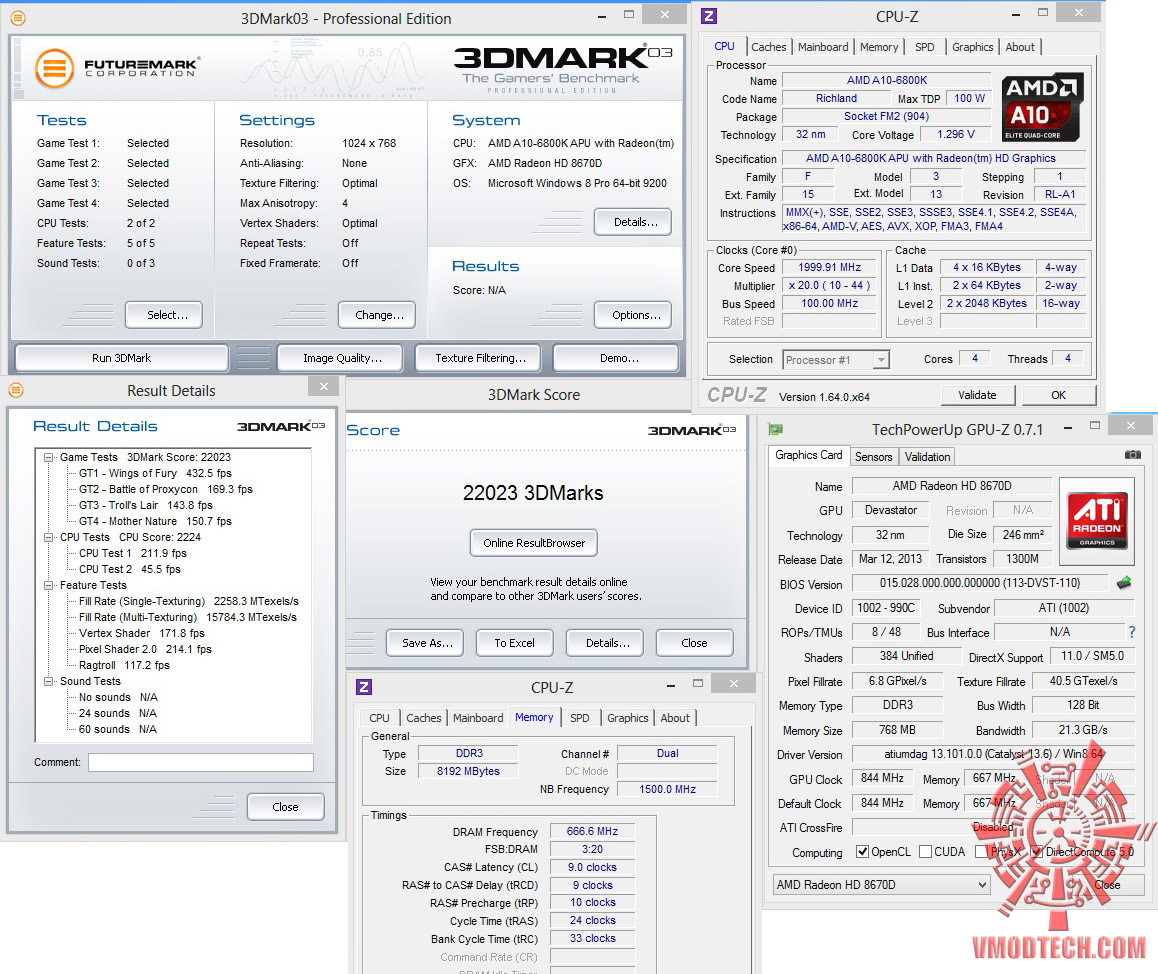
Task: Open the About tab in top CPU-Z
Action: 1020,47
